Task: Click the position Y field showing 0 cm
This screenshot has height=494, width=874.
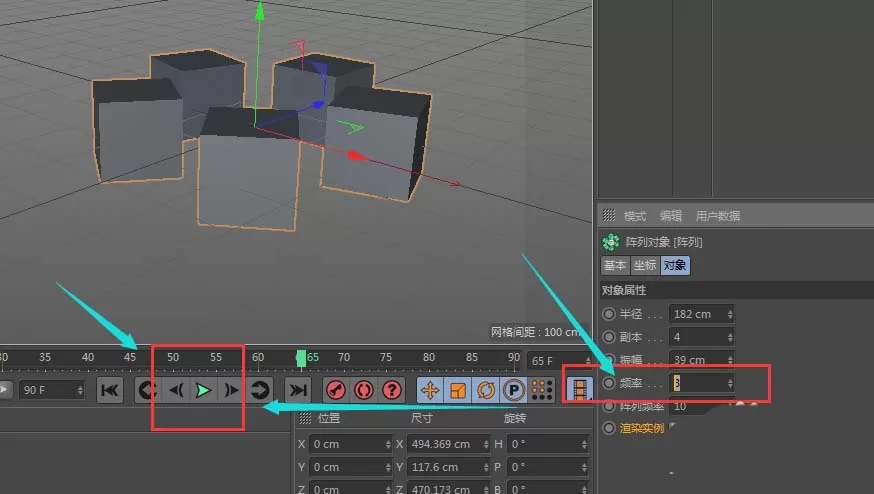Action: [351, 467]
